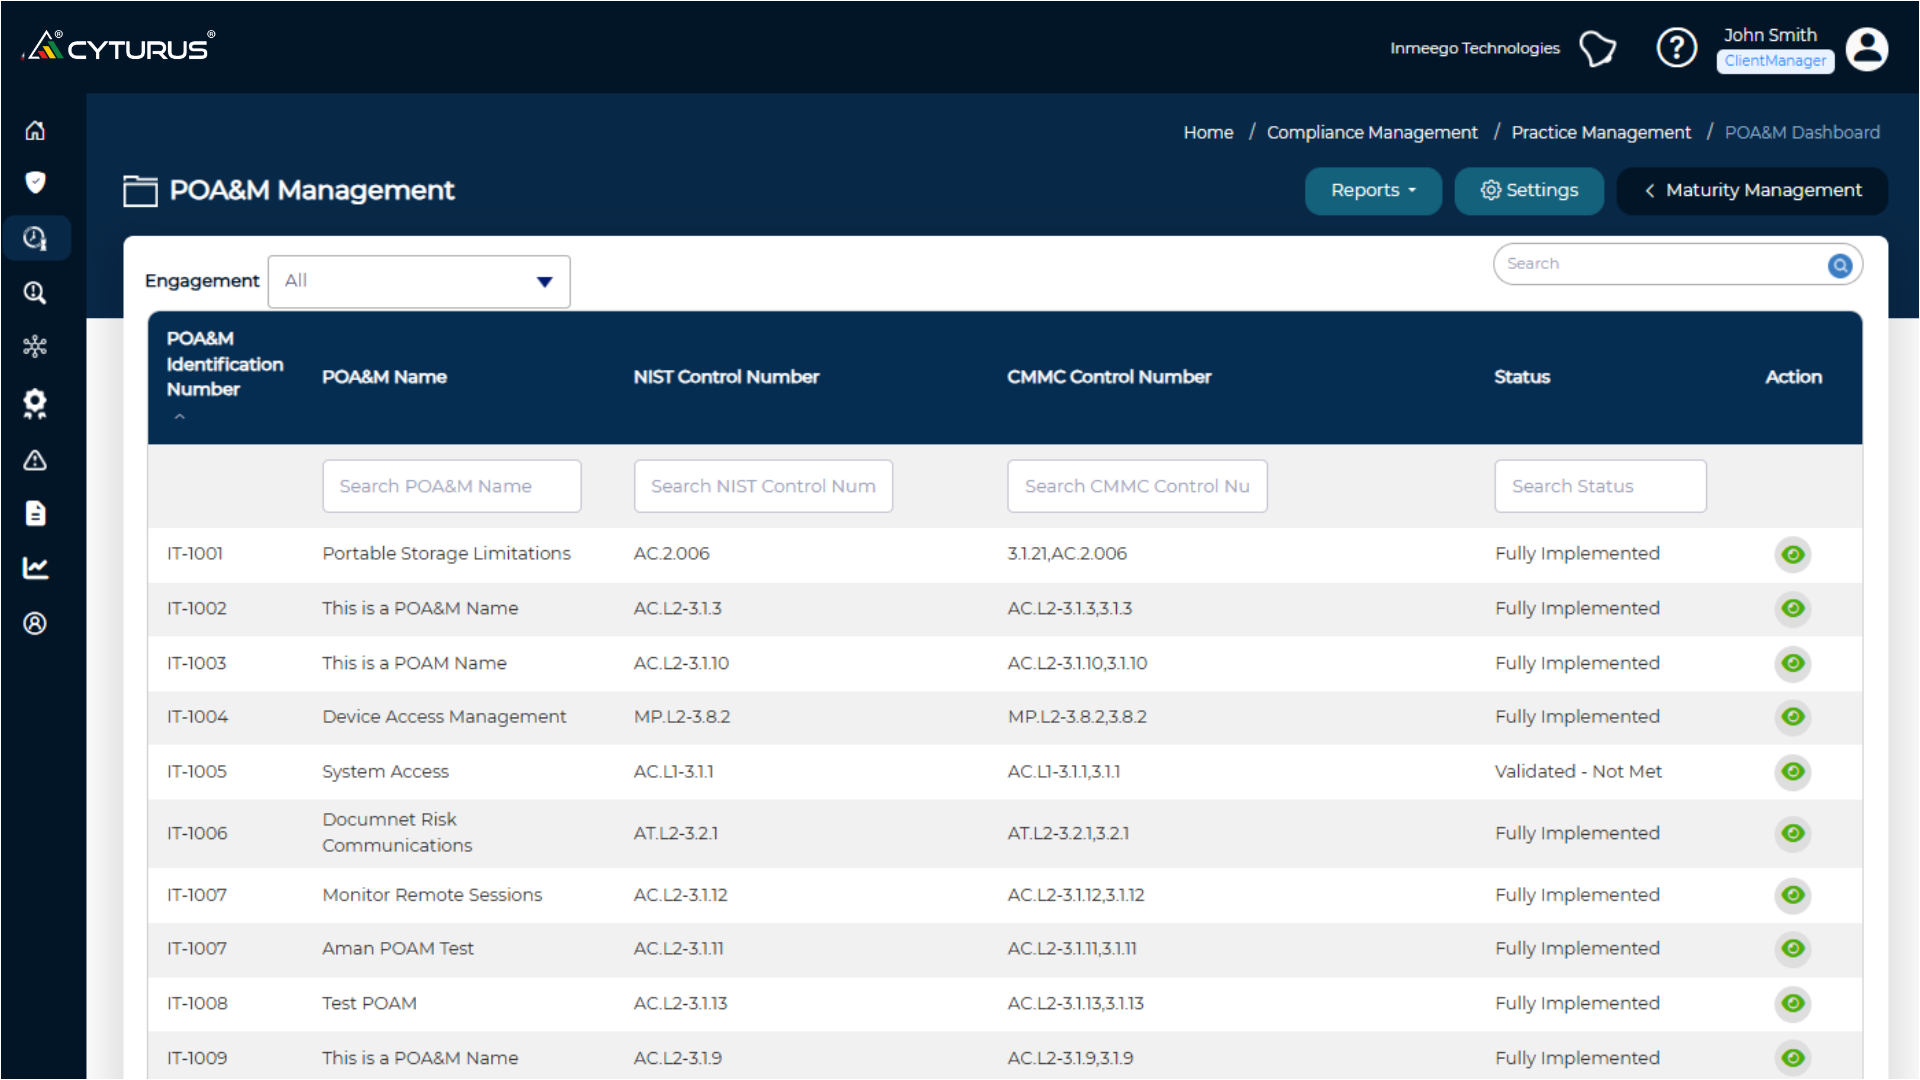Click the help question mark icon
Screen dimensions: 1920x1080
coord(1676,48)
